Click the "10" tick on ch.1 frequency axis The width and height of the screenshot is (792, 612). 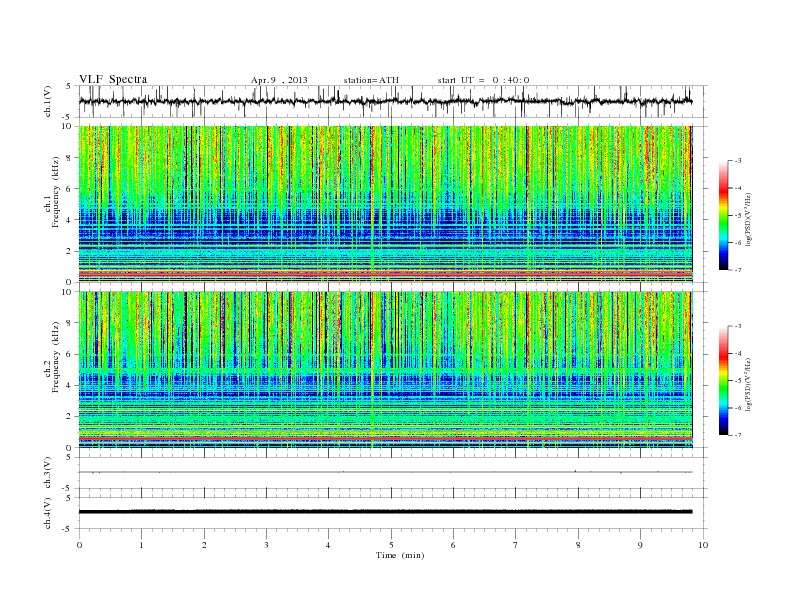tap(67, 126)
